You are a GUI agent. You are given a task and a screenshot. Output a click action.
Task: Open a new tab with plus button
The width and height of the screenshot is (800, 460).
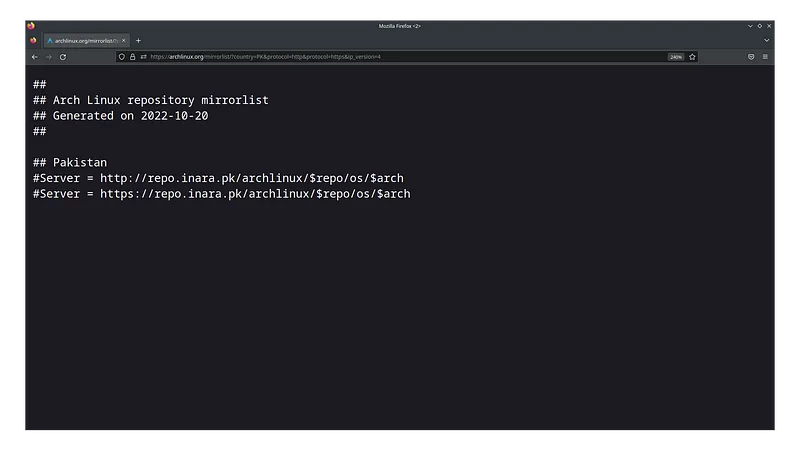click(138, 40)
